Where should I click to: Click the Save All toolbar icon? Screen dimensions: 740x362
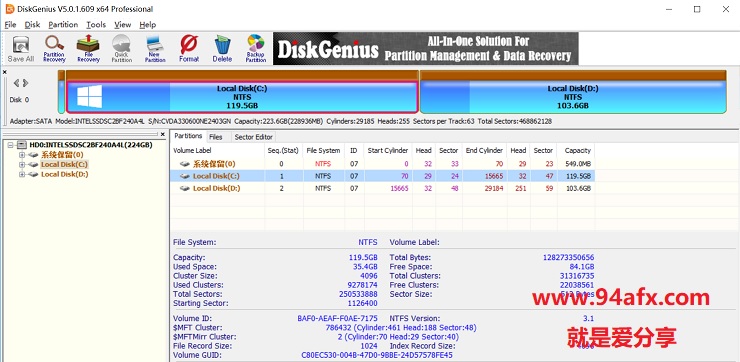21,49
